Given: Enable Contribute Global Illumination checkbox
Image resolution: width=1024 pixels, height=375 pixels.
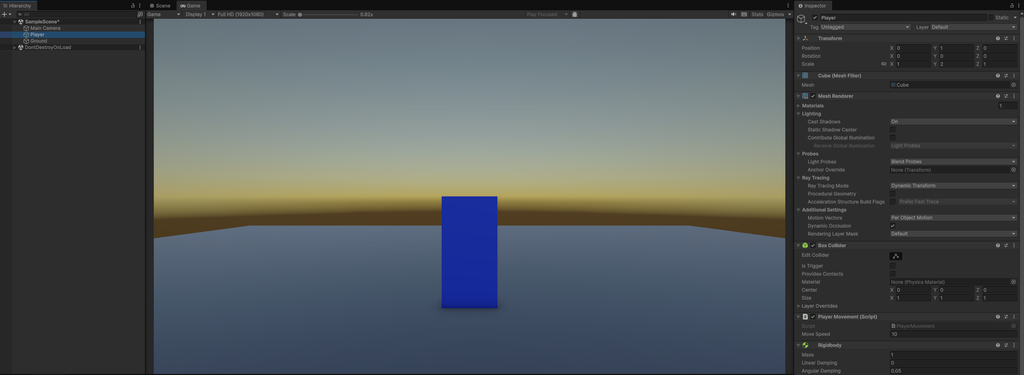Looking at the screenshot, I should 893,138.
